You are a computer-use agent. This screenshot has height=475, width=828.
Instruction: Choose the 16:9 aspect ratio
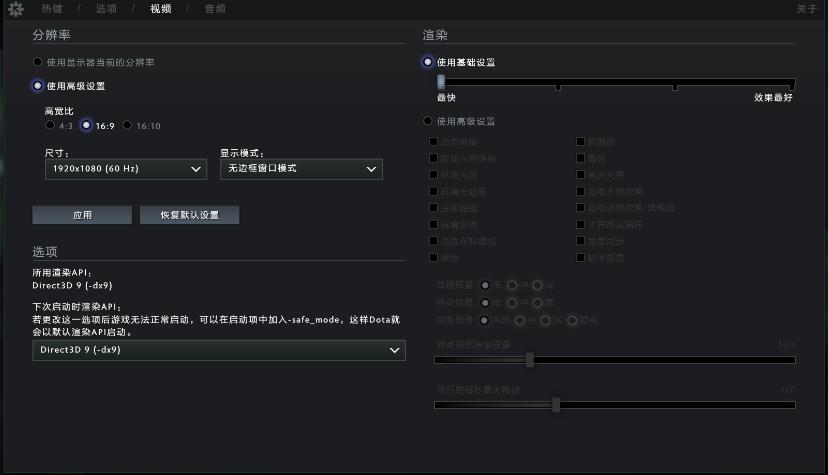pos(86,125)
